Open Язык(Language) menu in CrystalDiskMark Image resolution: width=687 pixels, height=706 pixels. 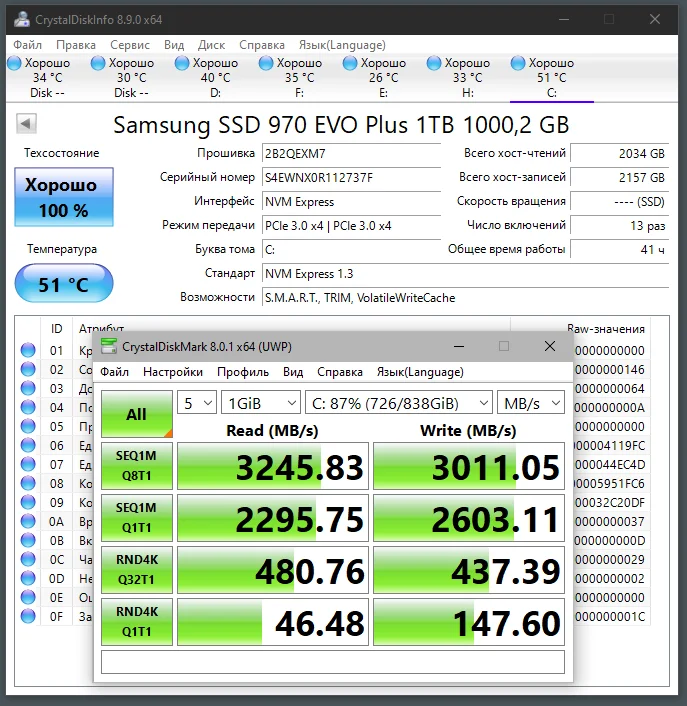coord(420,372)
